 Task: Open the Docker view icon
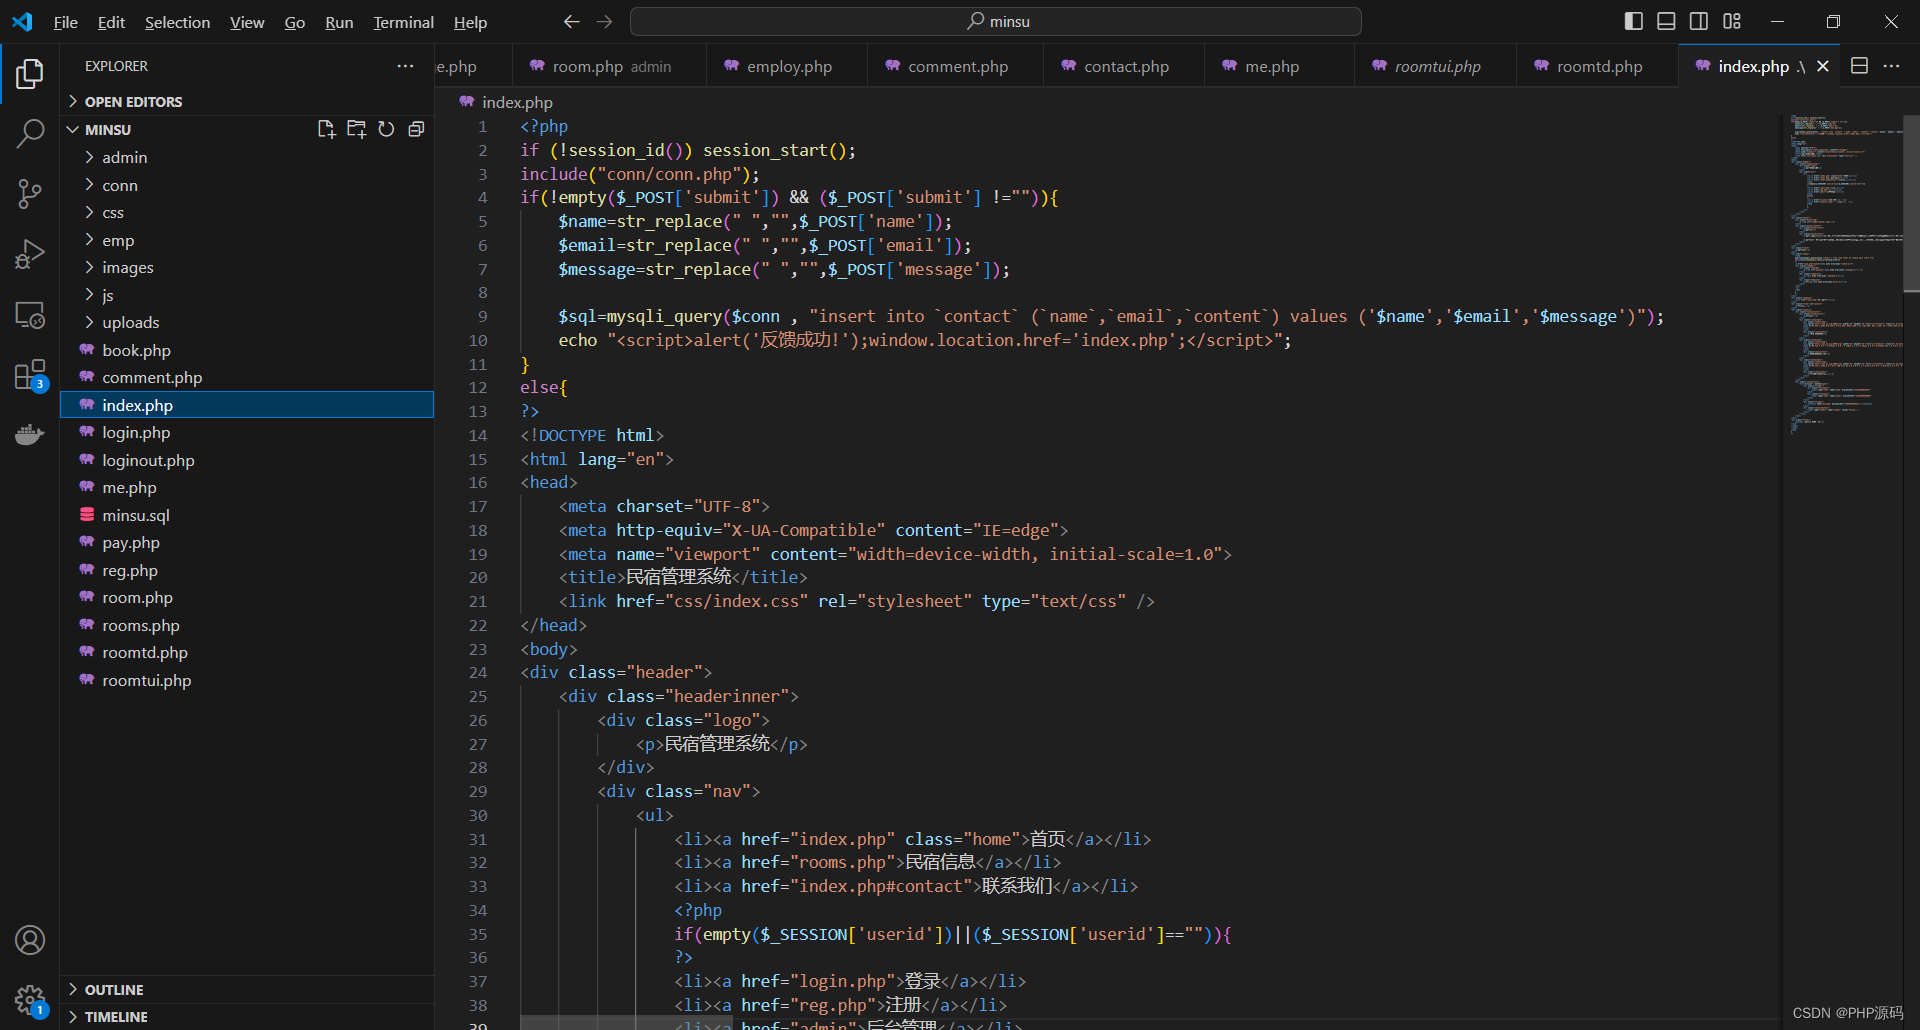[x=30, y=435]
